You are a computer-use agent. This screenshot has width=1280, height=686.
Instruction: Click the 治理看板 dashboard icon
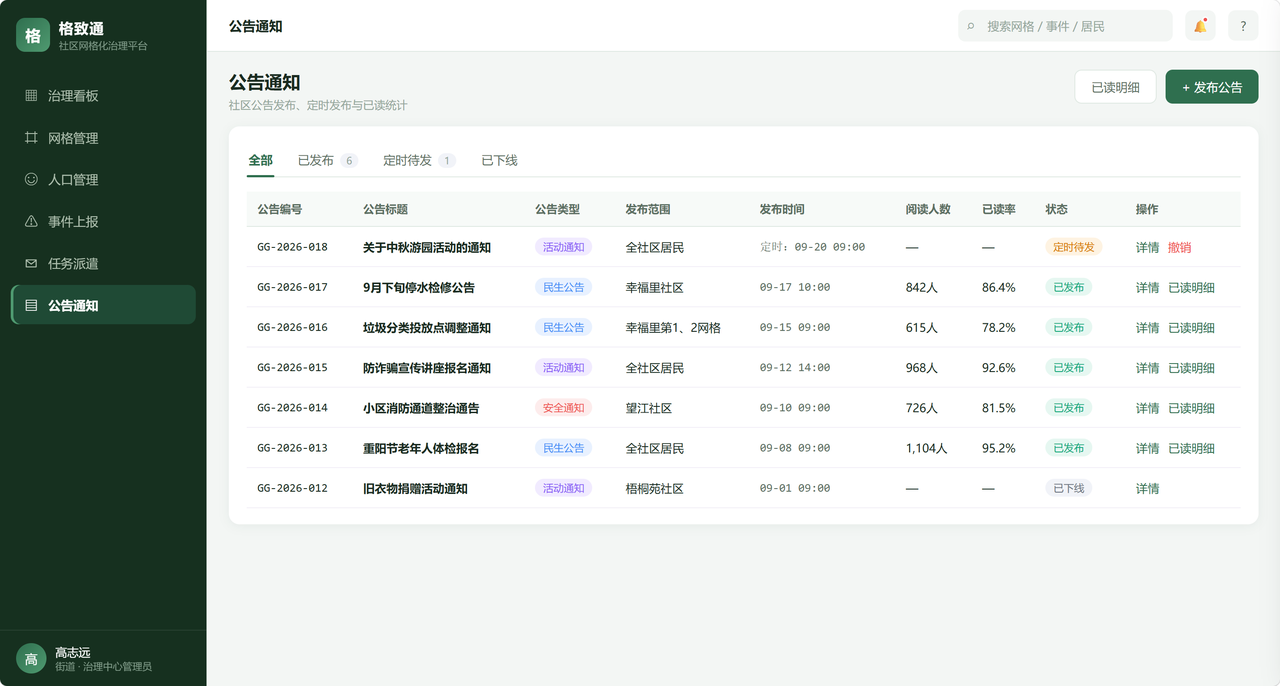pyautogui.click(x=31, y=96)
